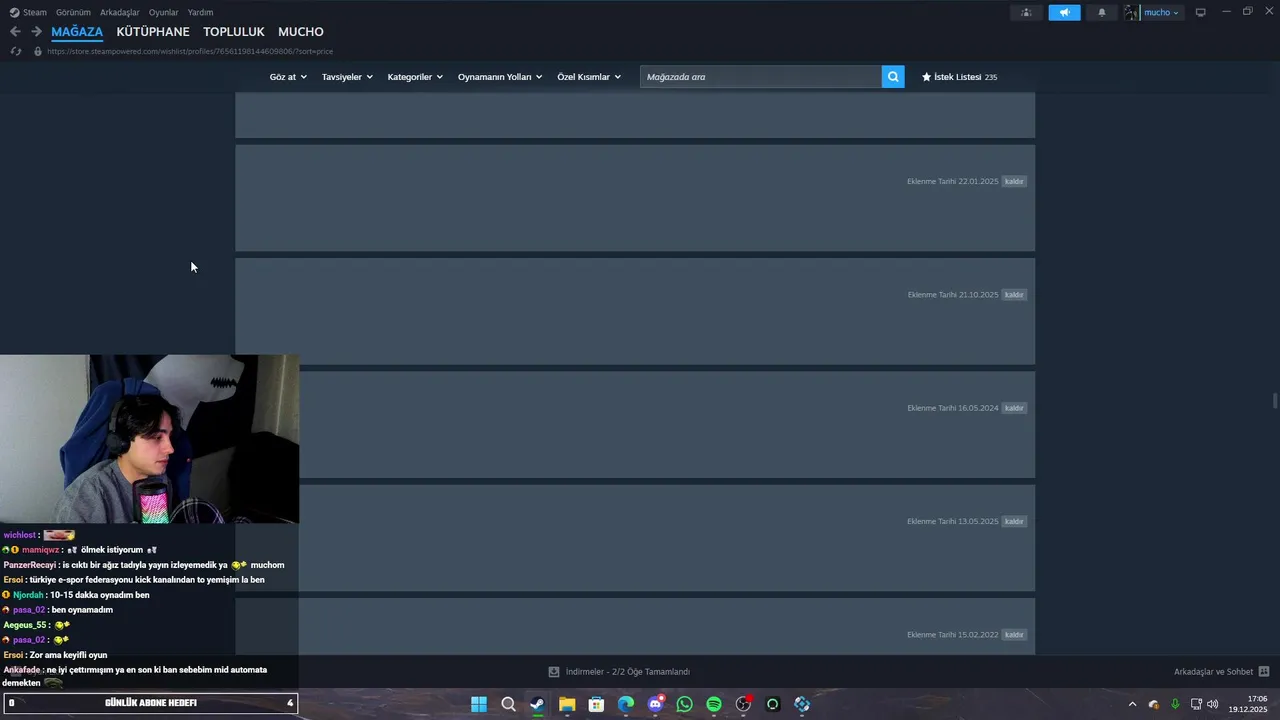The image size is (1280, 720).
Task: Open clock showing 17:06 19.12.2025
Action: pos(1248,704)
